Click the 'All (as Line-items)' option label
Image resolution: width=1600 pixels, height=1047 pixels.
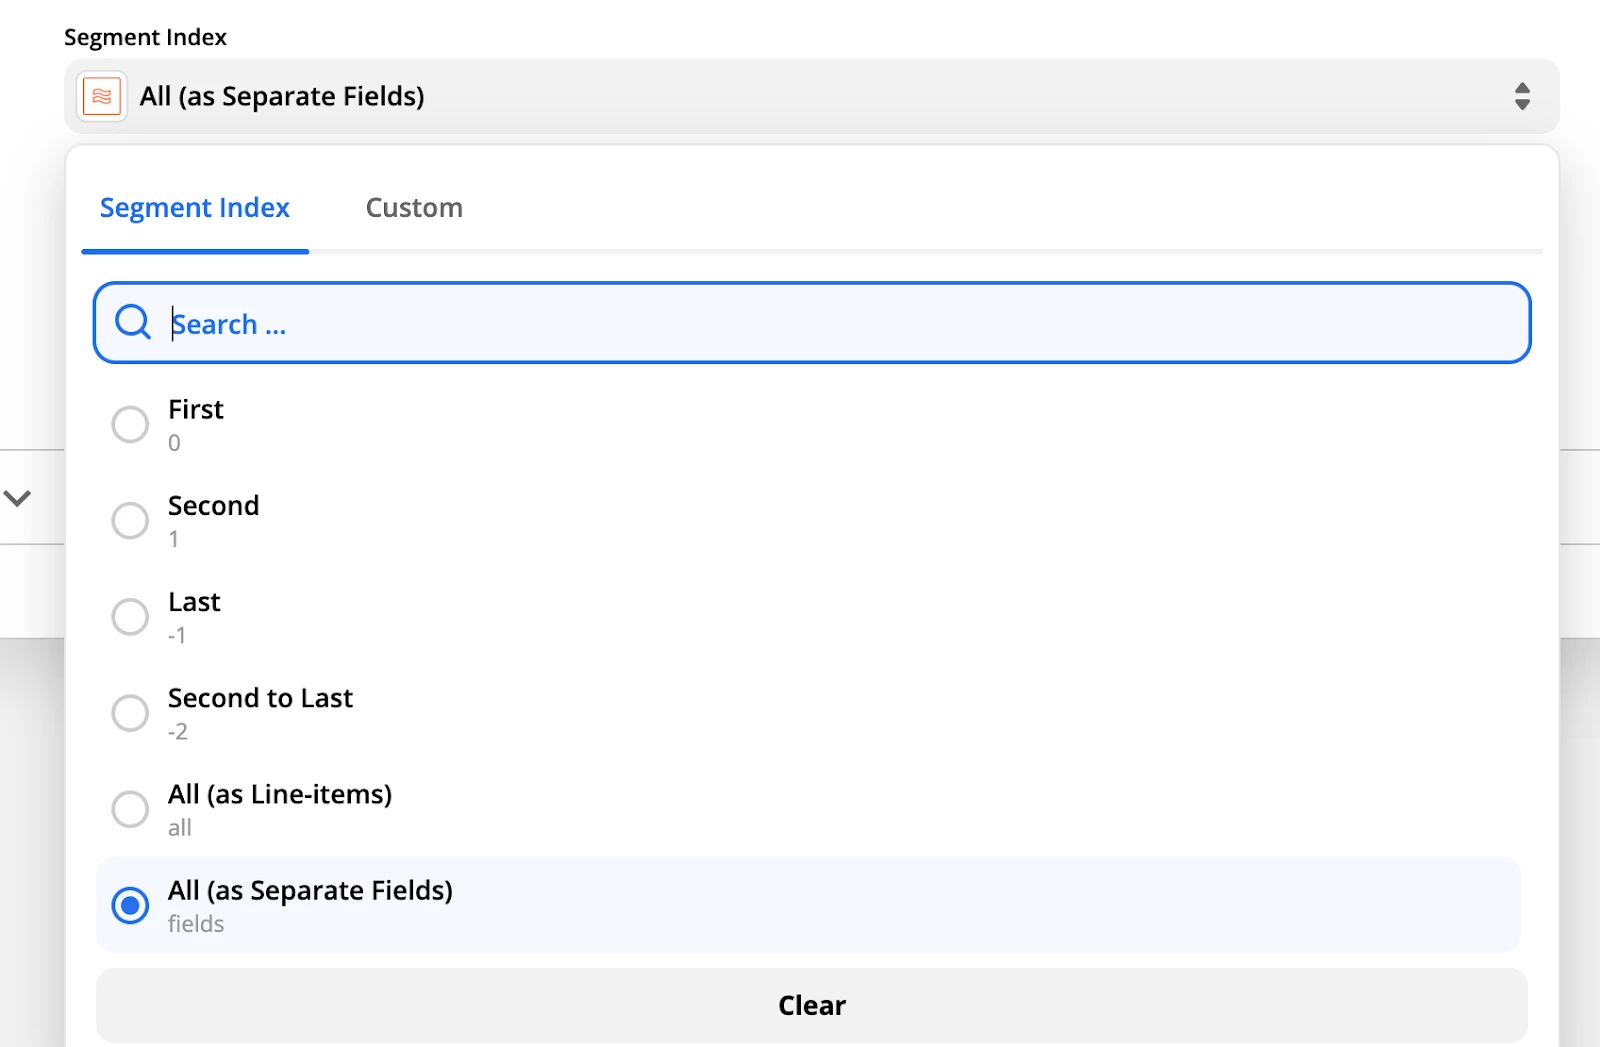(x=280, y=794)
